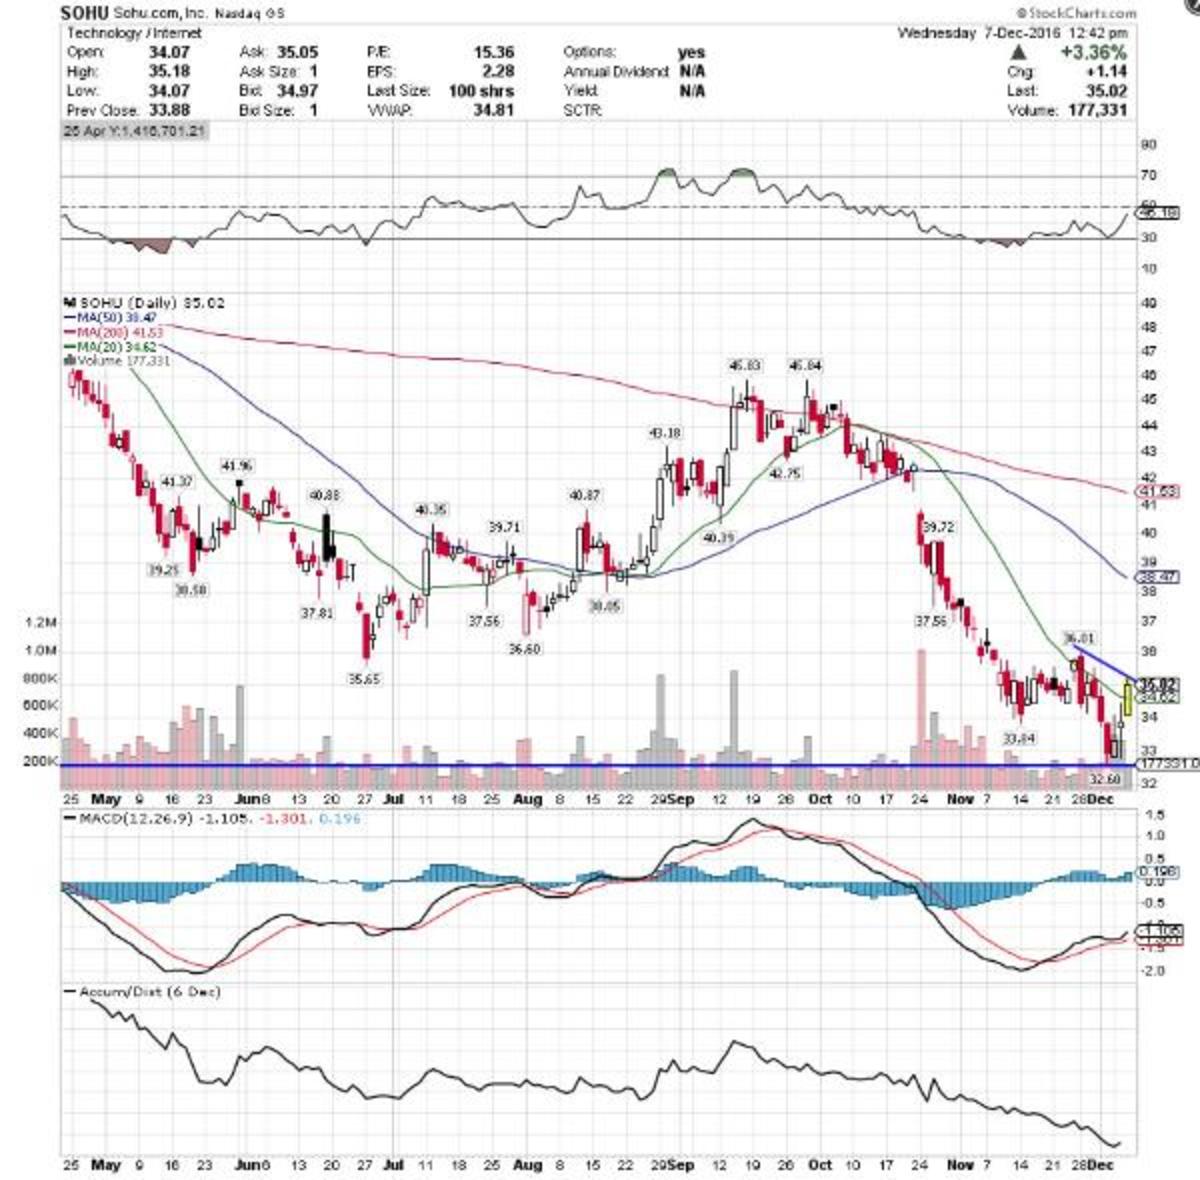Screen dimensions: 1200x1180
Task: Click the 41.53 price tag on right axis
Action: pyautogui.click(x=1158, y=491)
